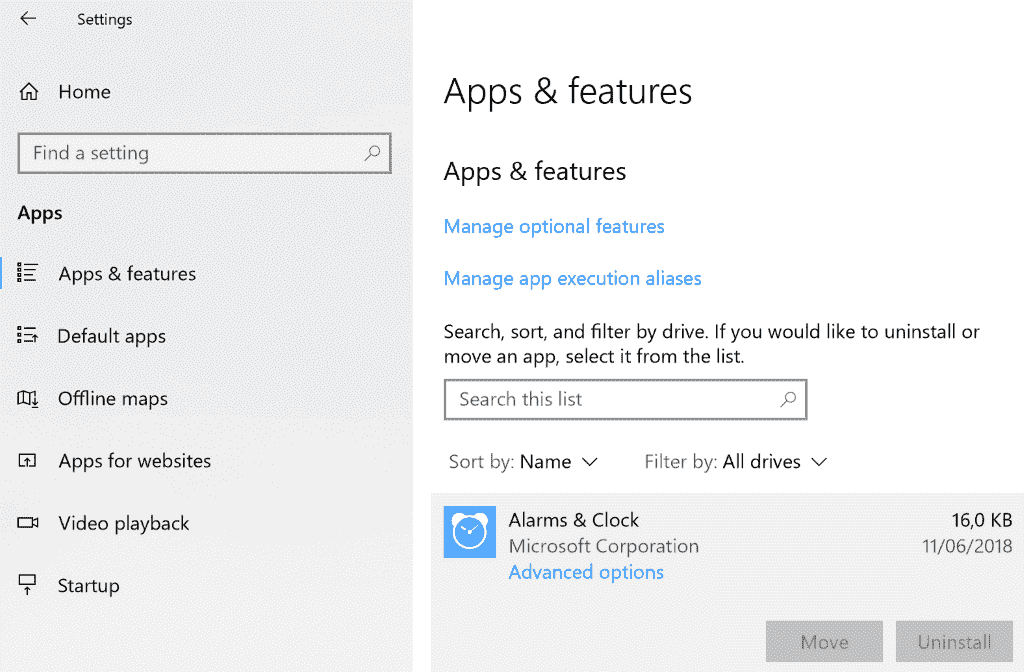1024x672 pixels.
Task: Open Startup apps settings
Action: (88, 586)
